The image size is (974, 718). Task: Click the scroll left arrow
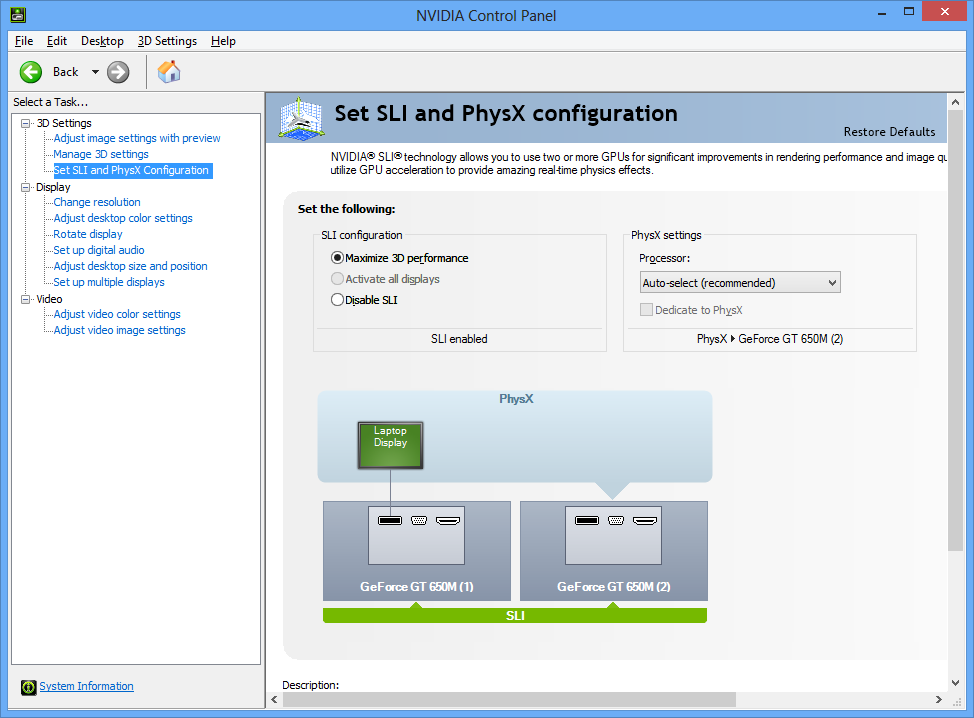pyautogui.click(x=275, y=699)
